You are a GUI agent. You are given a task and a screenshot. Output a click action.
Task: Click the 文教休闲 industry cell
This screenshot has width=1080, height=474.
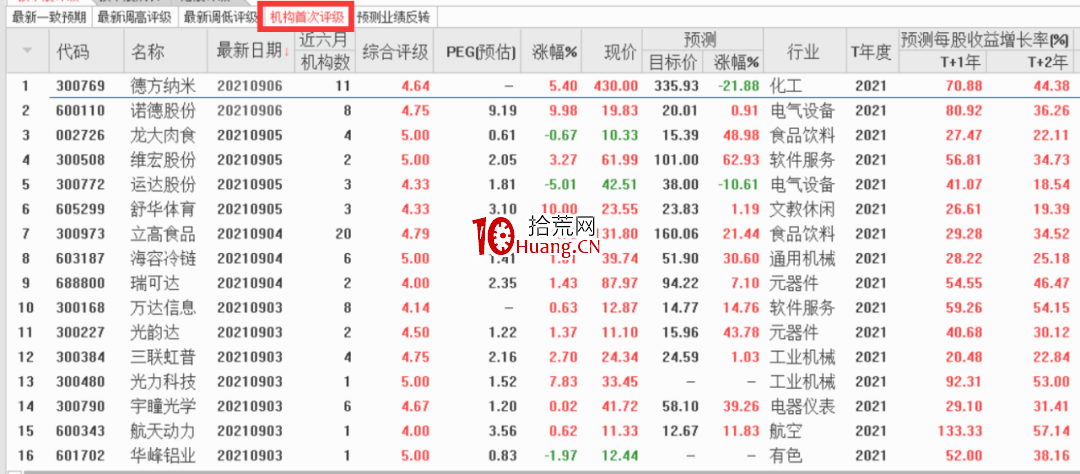(x=802, y=209)
